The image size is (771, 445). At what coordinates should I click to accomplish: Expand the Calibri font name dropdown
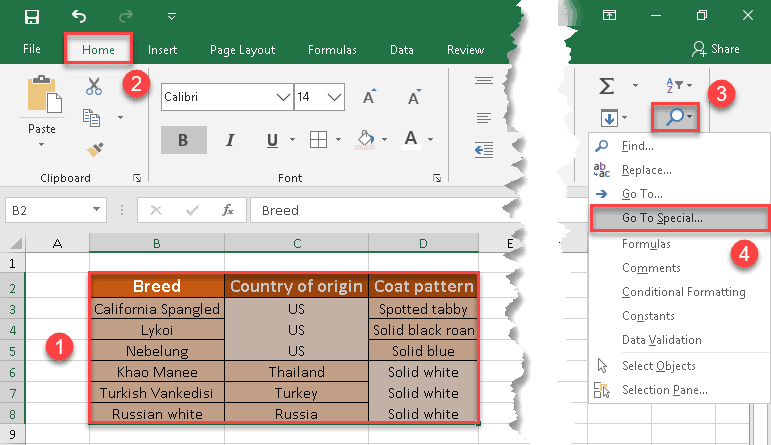coord(282,97)
